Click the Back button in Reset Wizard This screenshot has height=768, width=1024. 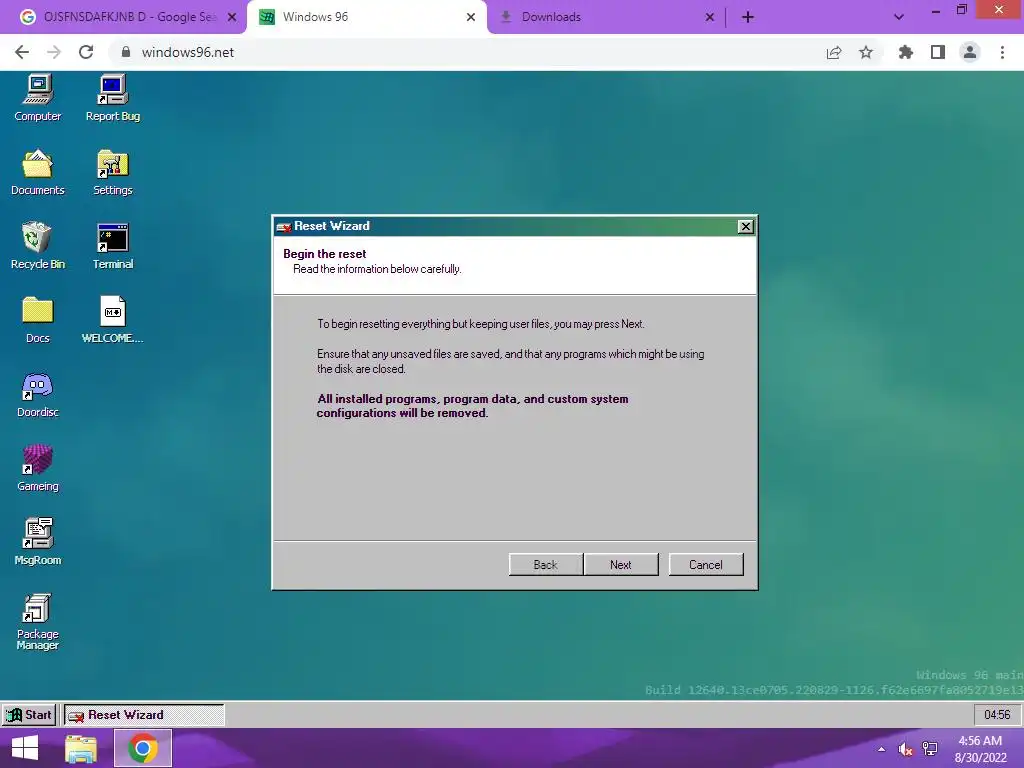tap(545, 565)
